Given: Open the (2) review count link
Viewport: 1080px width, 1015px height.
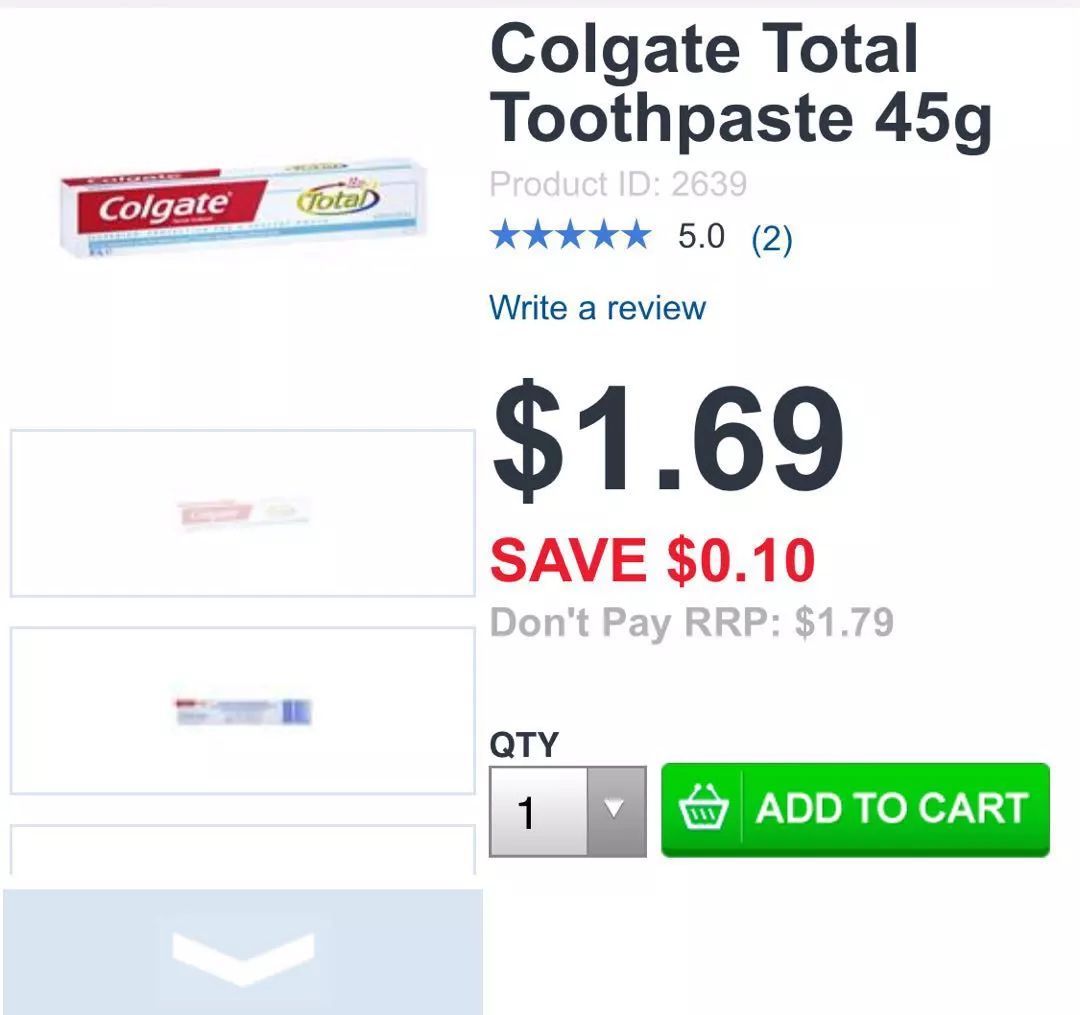Looking at the screenshot, I should [x=771, y=238].
